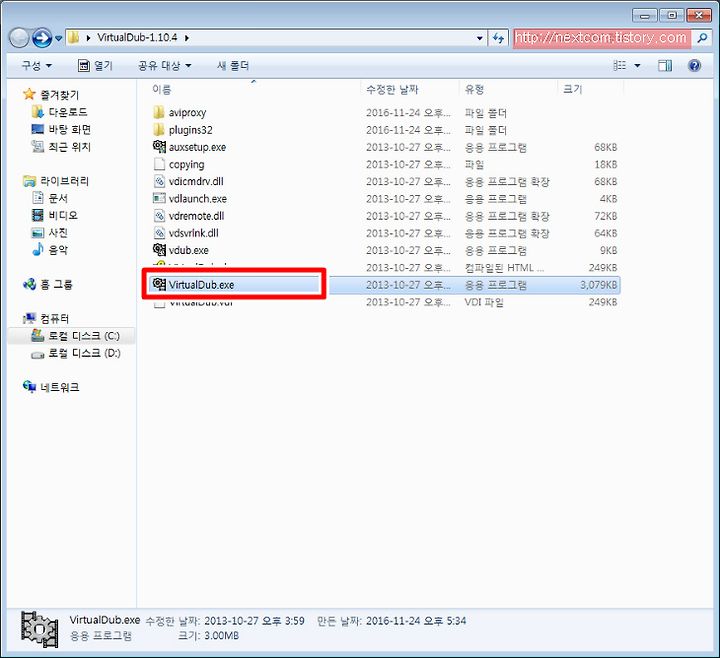Sort by 유형 (Type) column header

pos(474,90)
